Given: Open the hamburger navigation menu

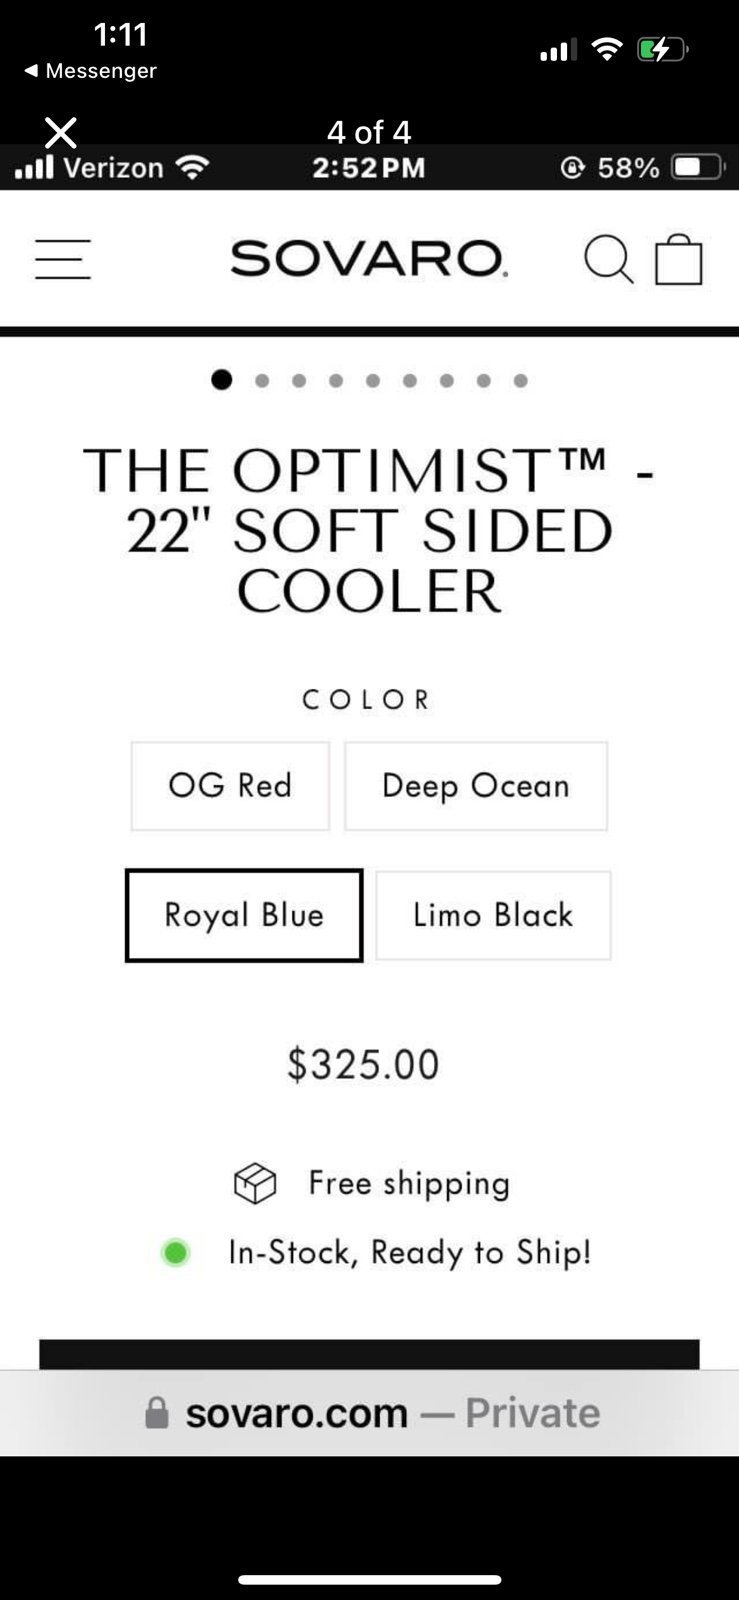Looking at the screenshot, I should point(63,259).
